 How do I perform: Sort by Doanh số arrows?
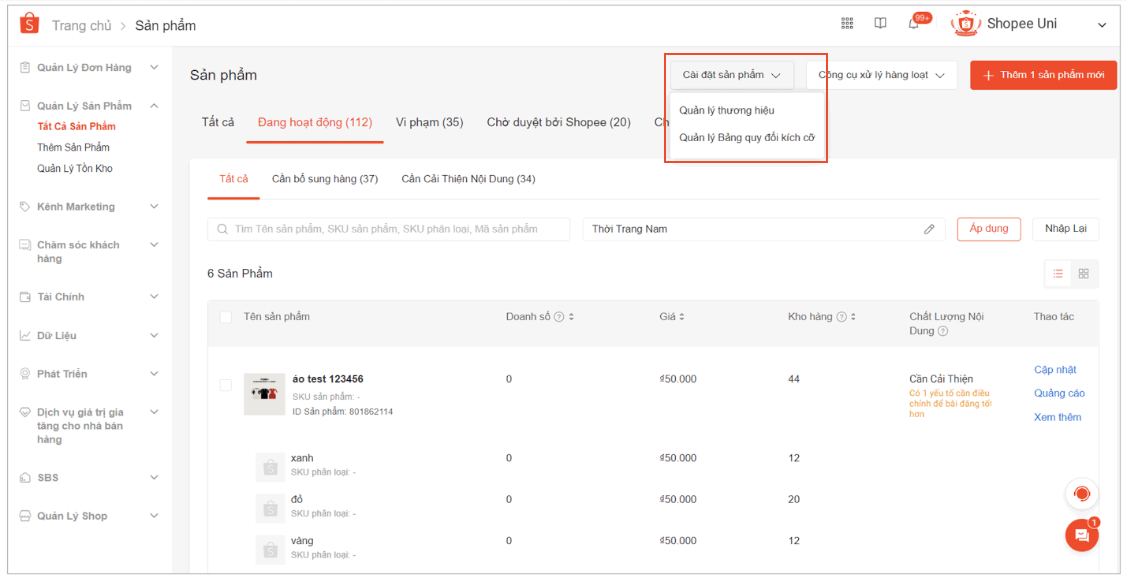point(571,317)
